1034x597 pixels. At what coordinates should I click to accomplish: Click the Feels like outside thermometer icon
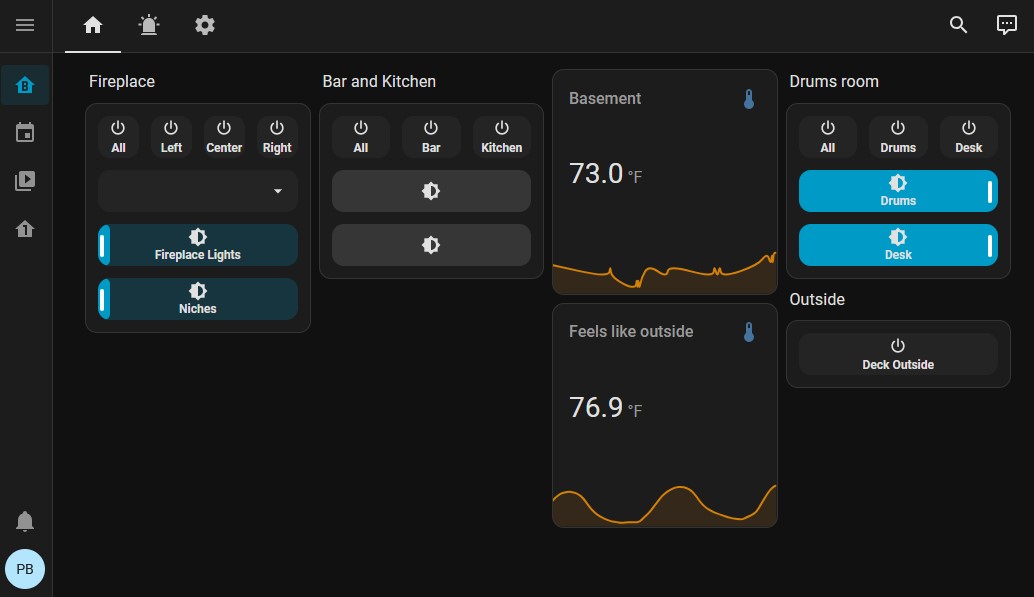coord(748,332)
